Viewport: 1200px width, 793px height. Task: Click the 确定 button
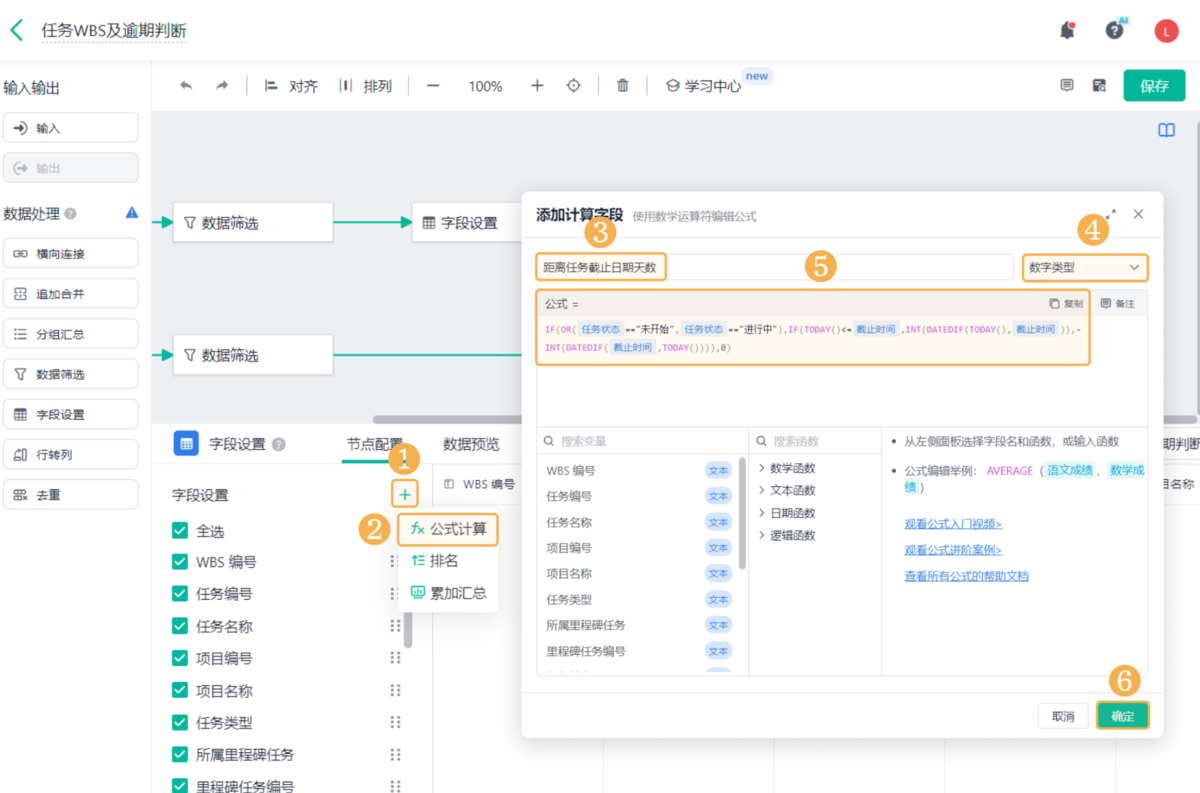1122,716
